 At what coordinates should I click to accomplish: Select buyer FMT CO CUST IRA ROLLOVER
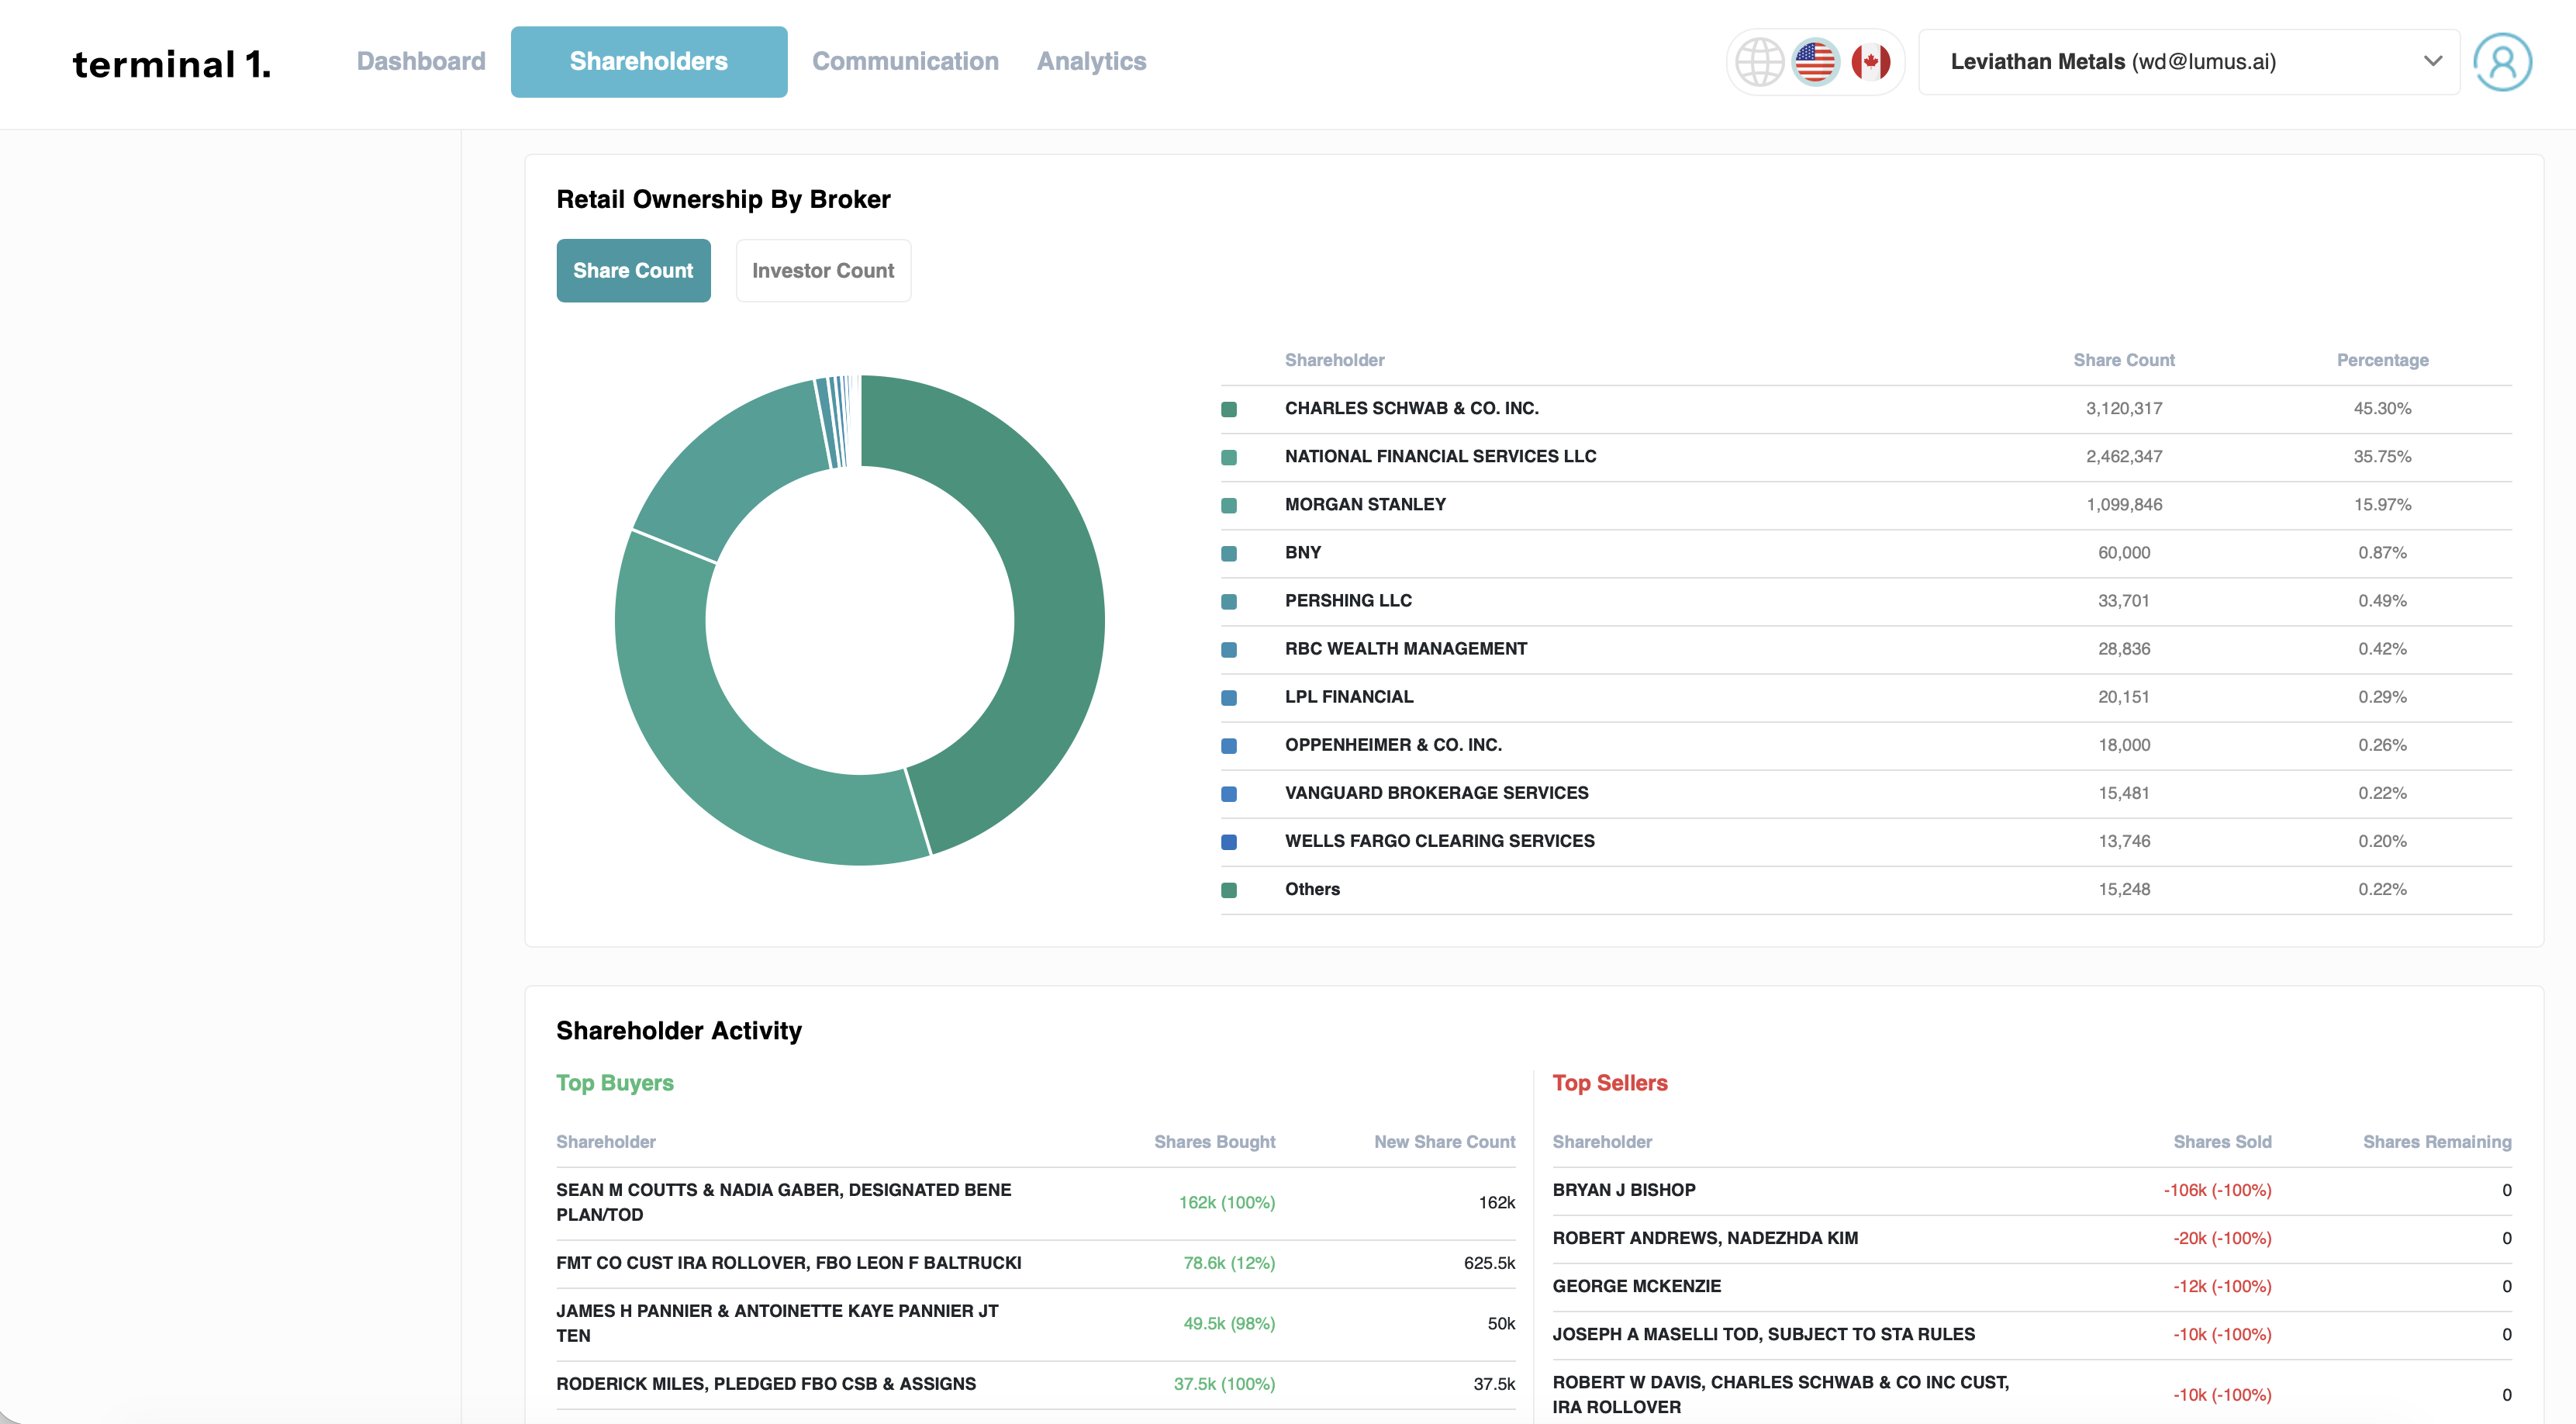789,1263
